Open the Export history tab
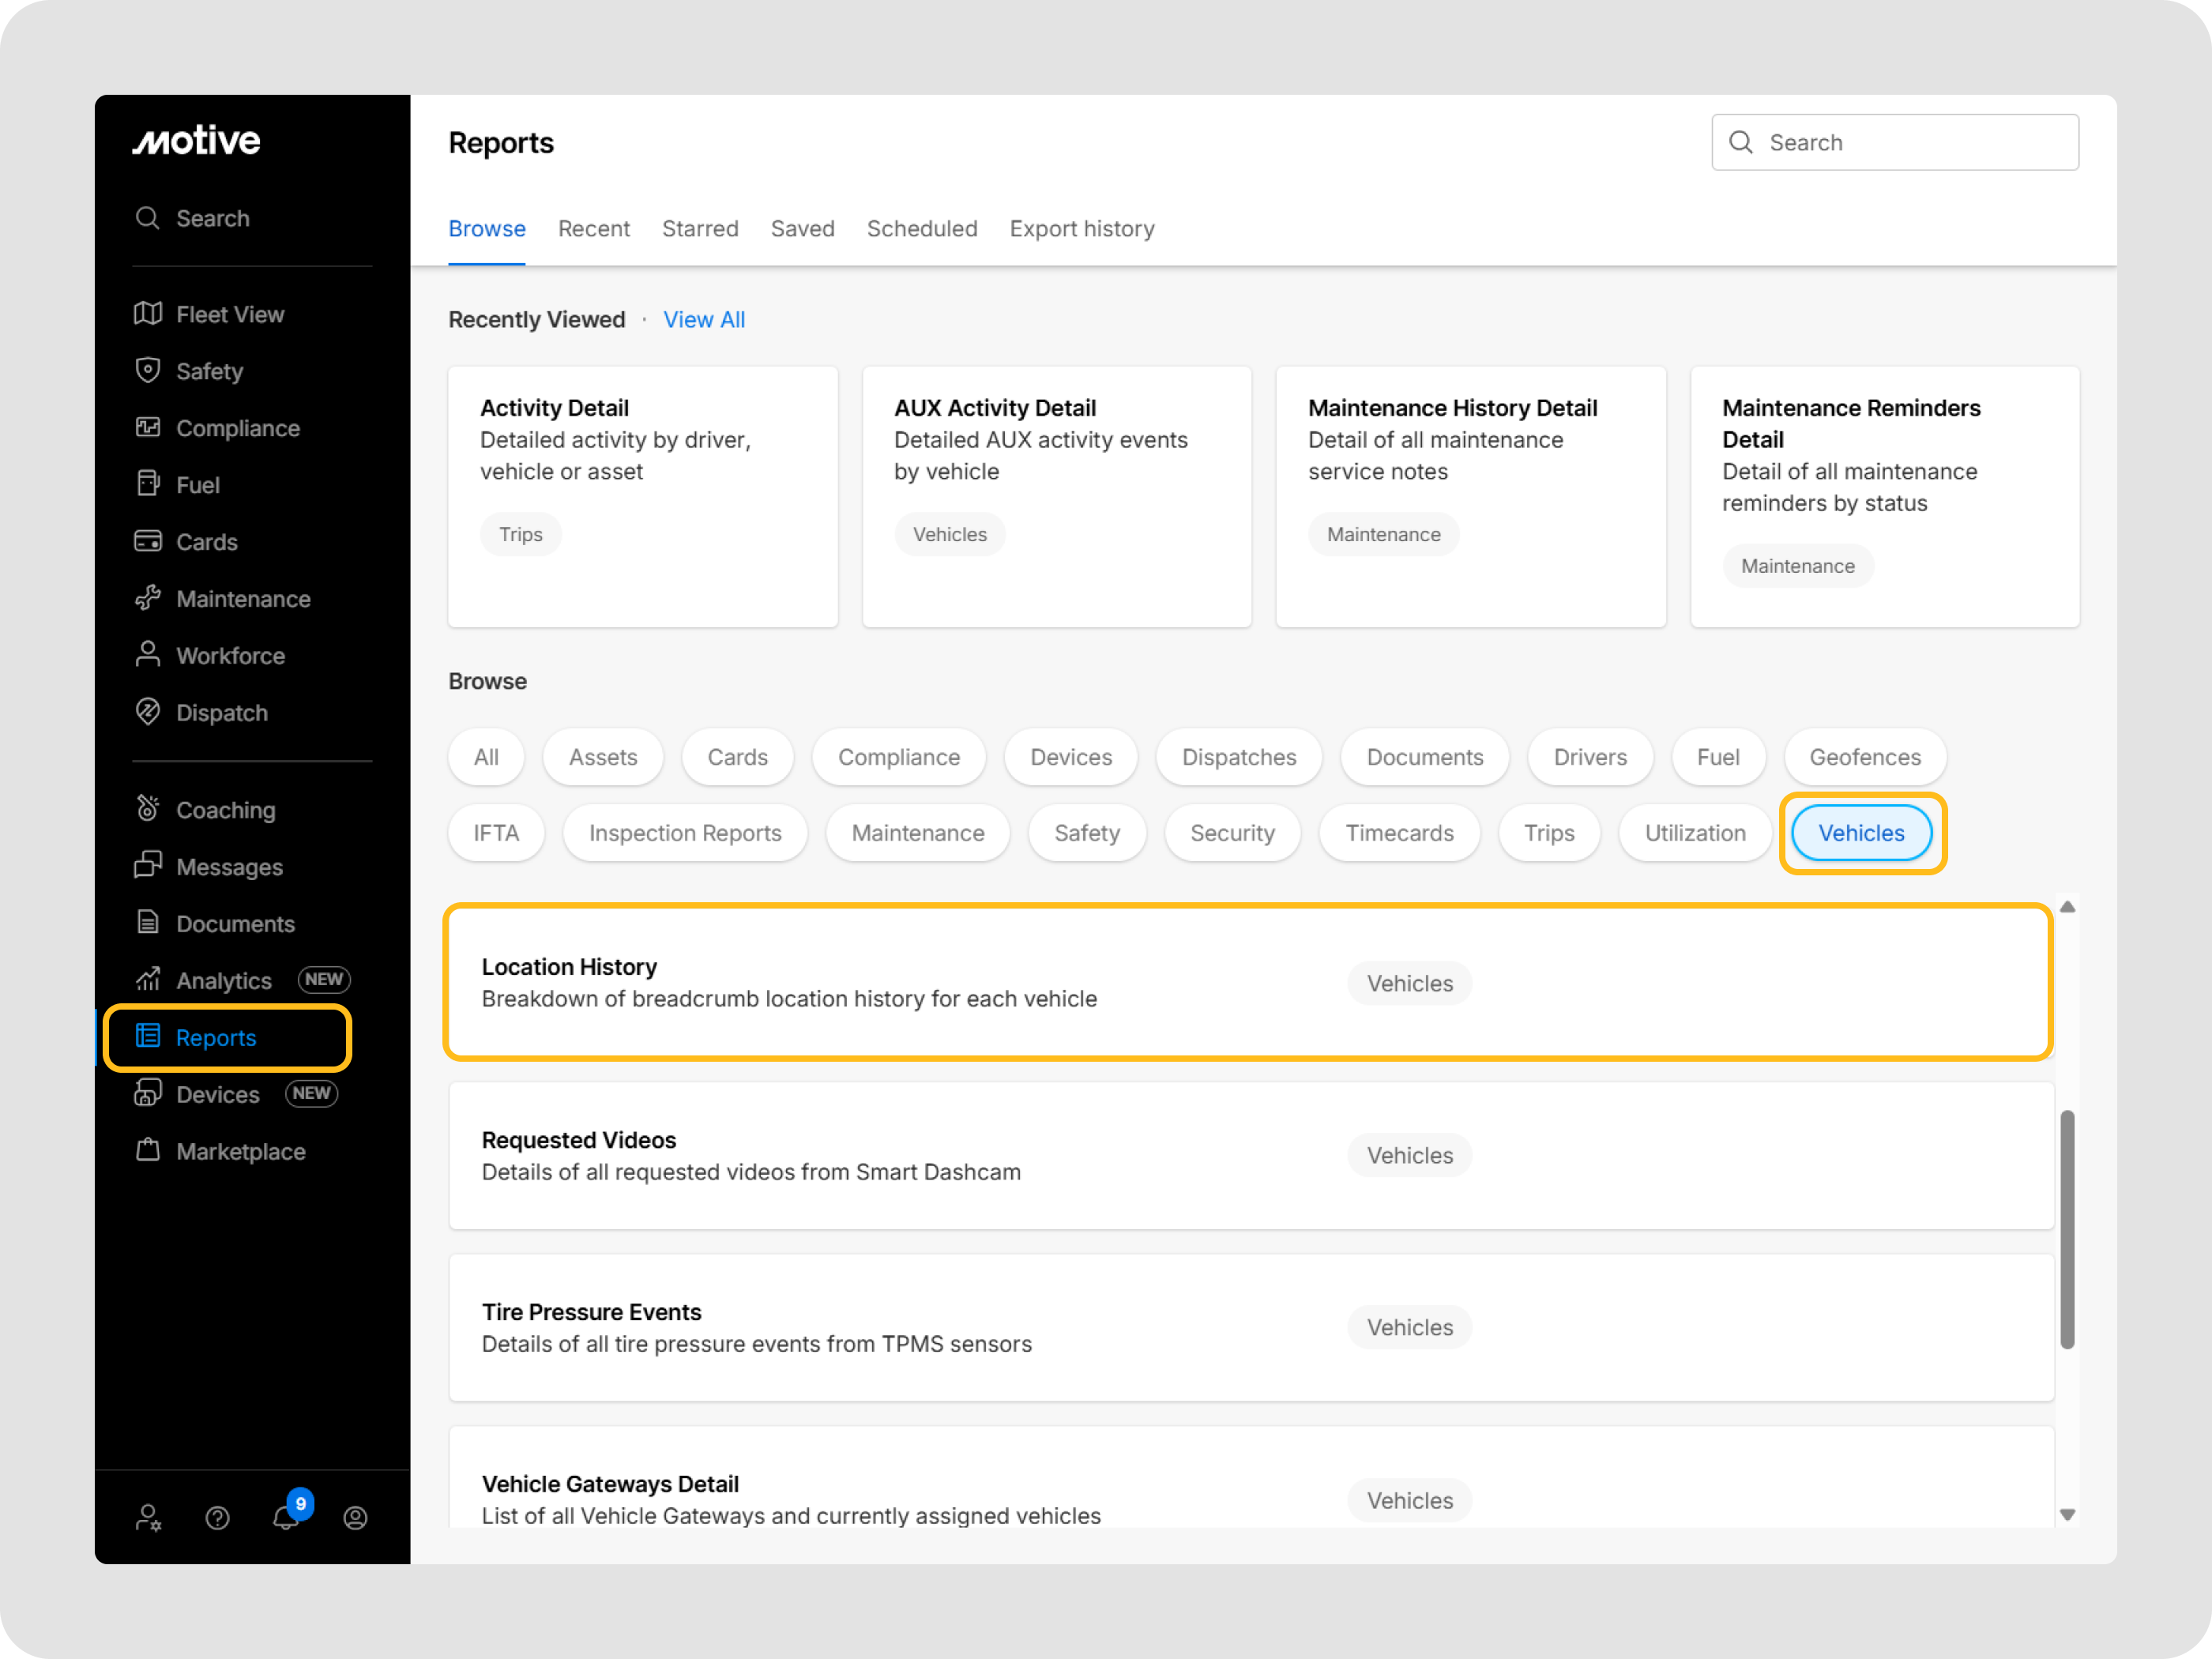 point(1081,229)
